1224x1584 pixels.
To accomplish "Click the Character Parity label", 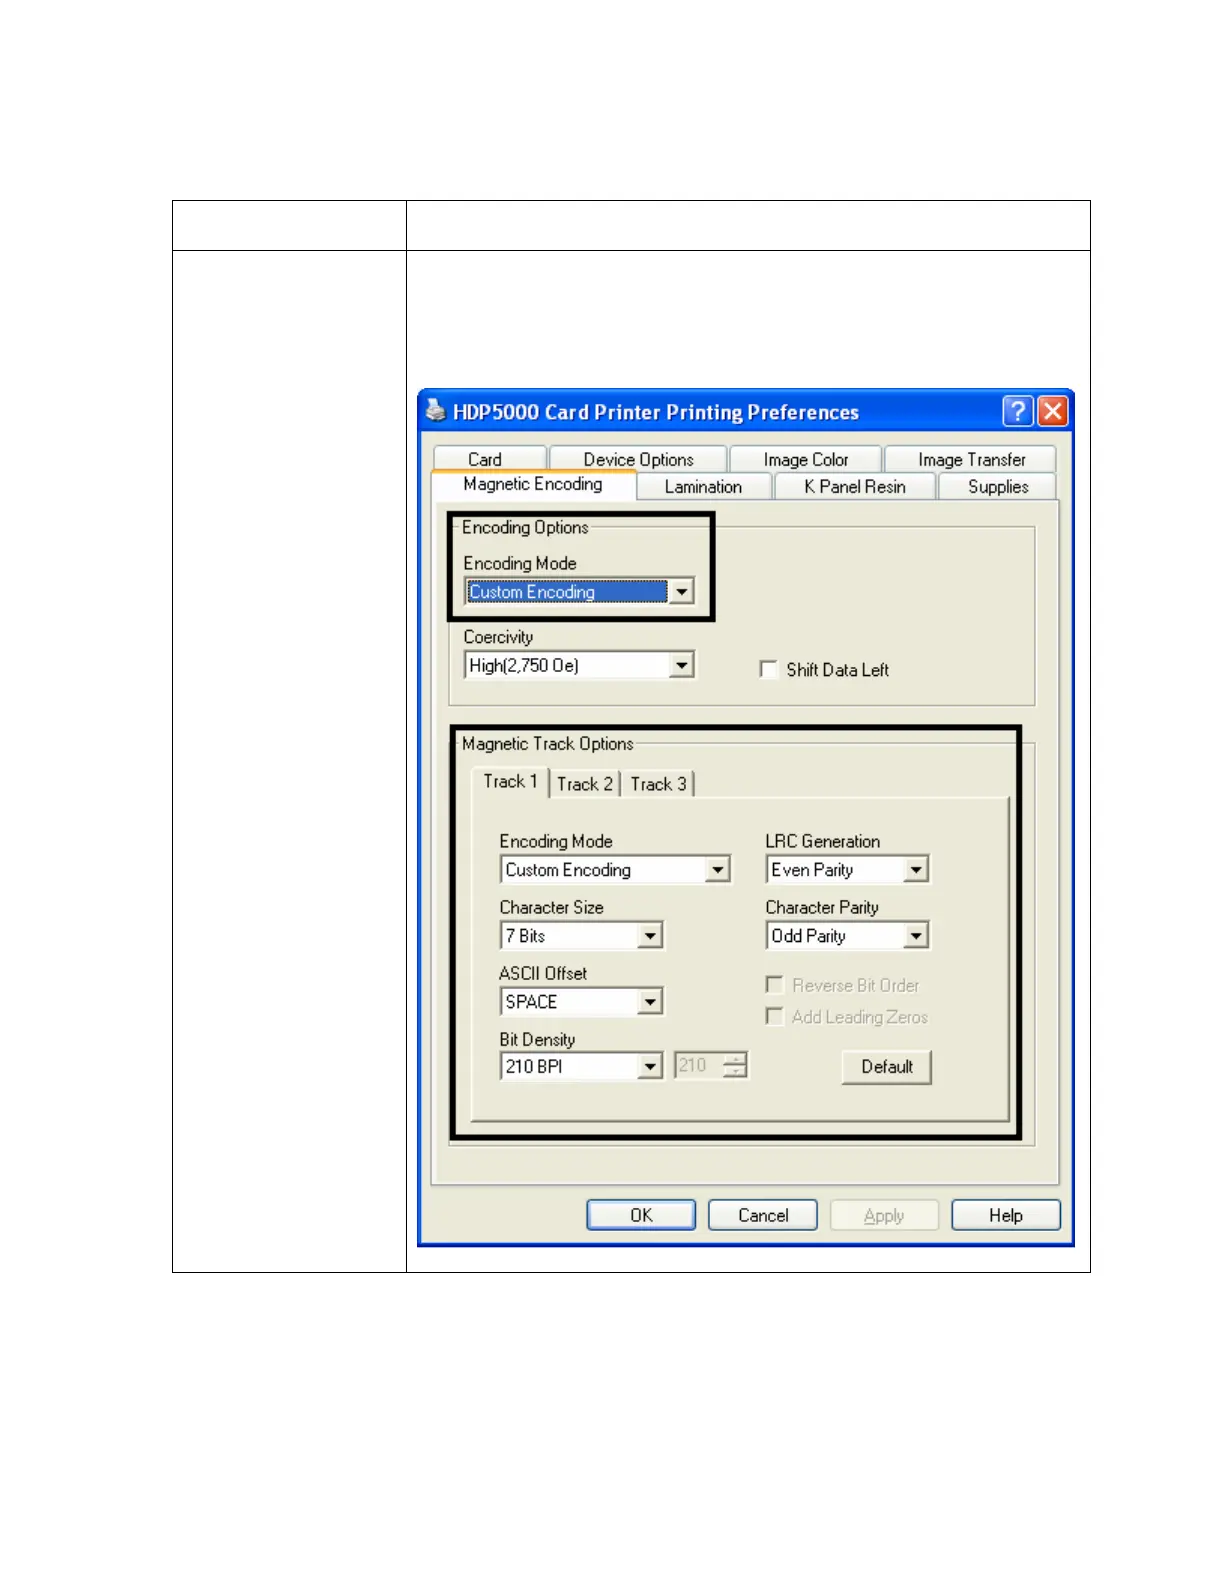I will 822,908.
